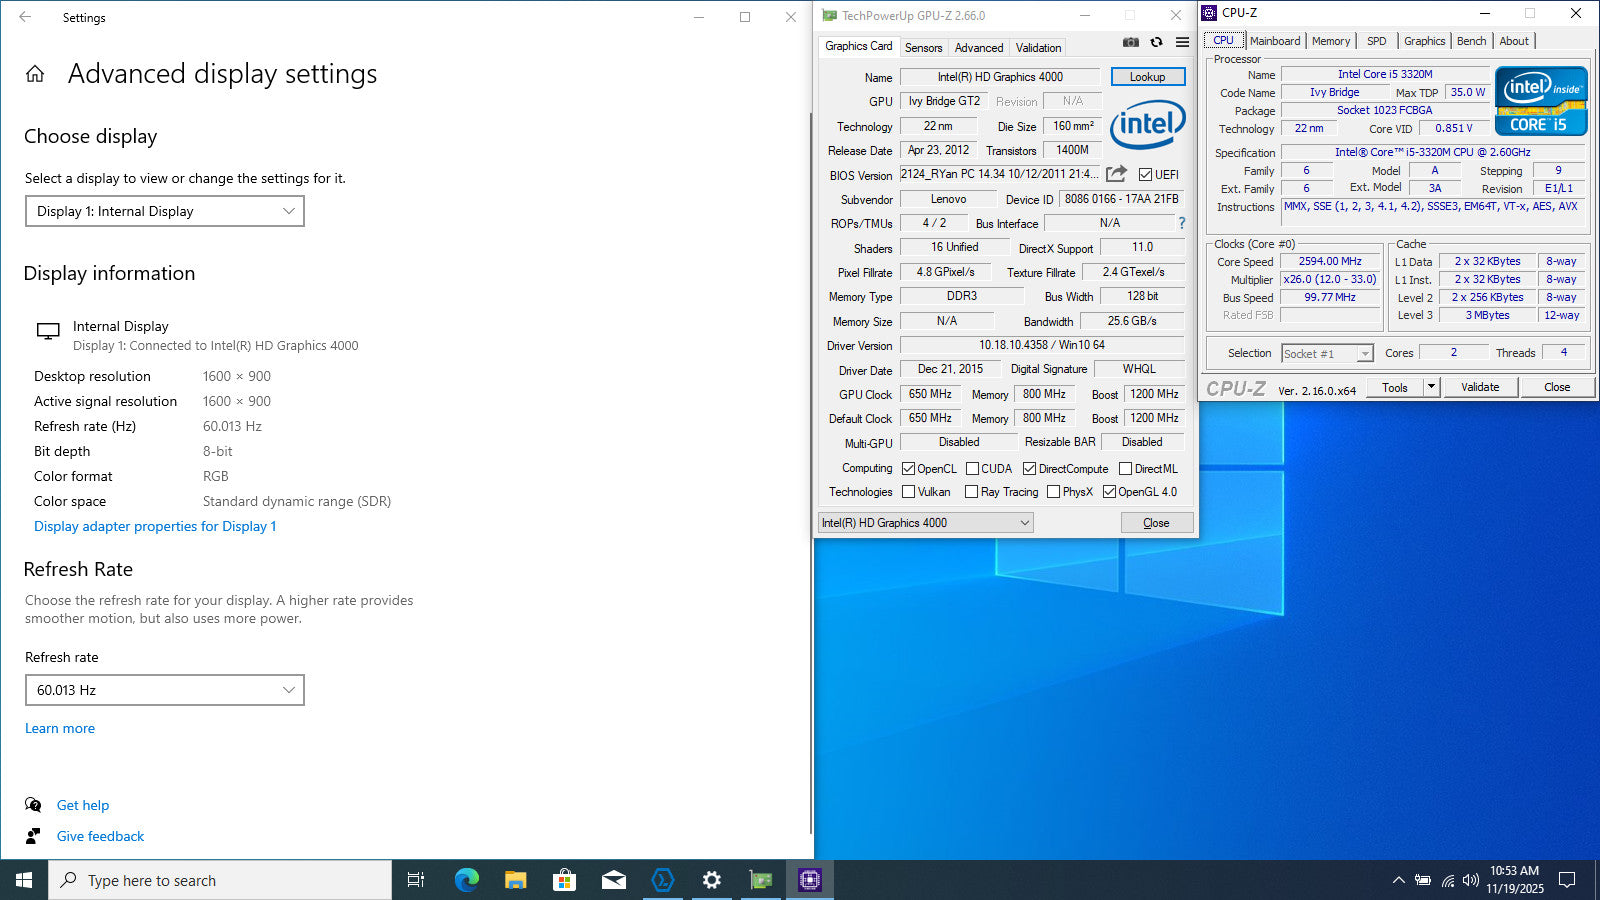Click the GPU-Z refresh icon

click(x=1156, y=43)
